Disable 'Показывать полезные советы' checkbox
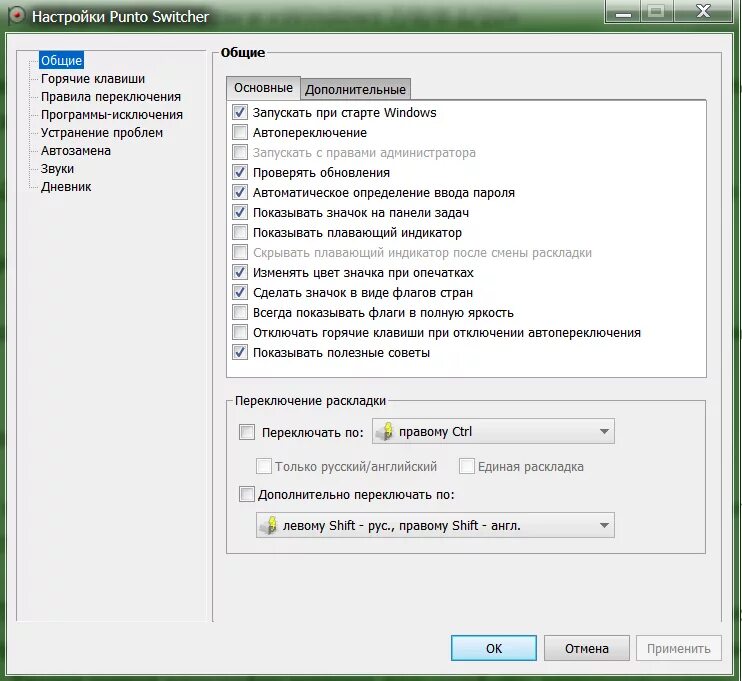Viewport: 742px width, 681px height. coord(240,352)
